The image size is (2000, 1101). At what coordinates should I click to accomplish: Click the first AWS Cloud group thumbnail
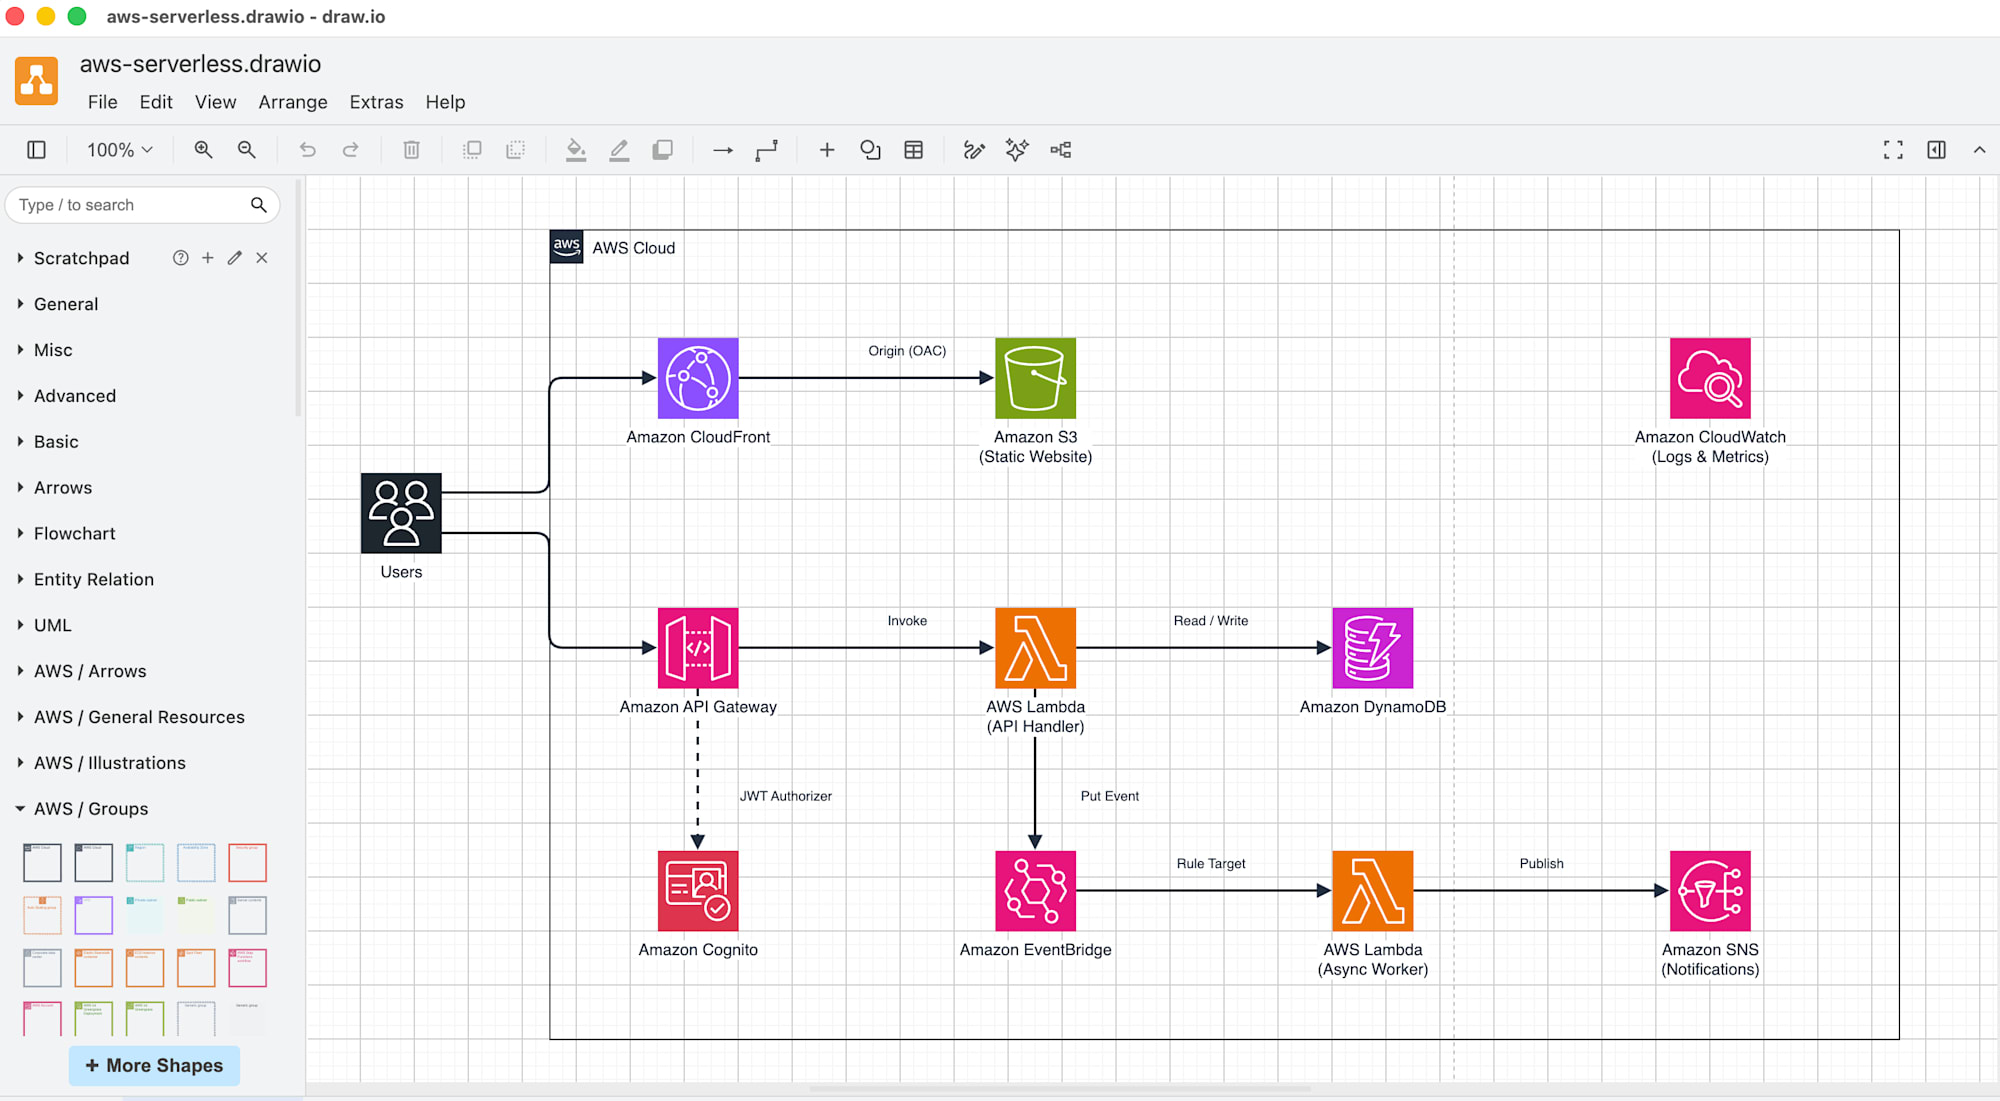tap(42, 862)
